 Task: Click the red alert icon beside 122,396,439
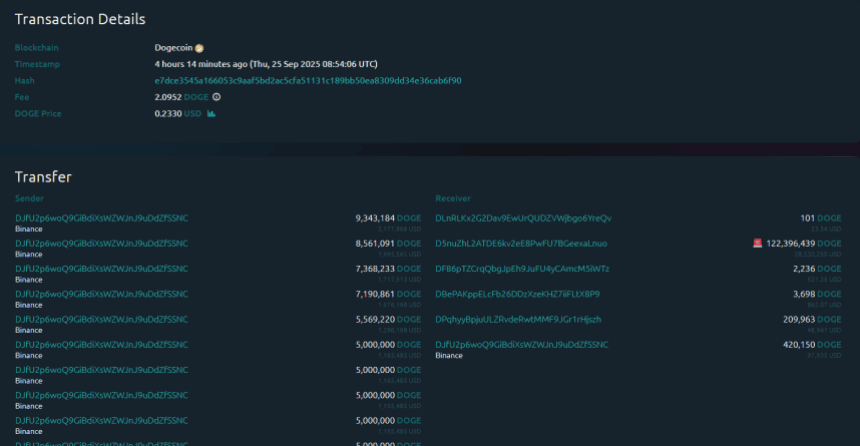[x=757, y=243]
